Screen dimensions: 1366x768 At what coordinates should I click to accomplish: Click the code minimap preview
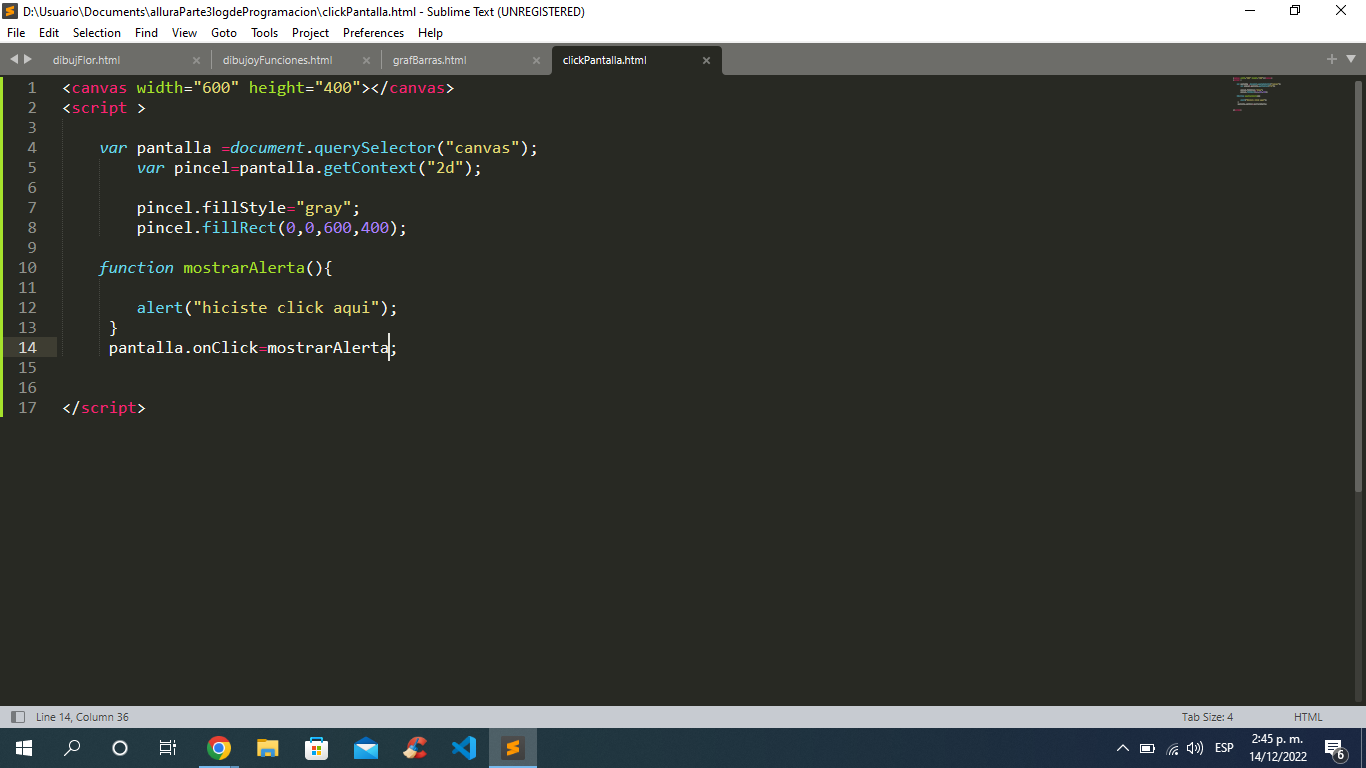[1257, 93]
